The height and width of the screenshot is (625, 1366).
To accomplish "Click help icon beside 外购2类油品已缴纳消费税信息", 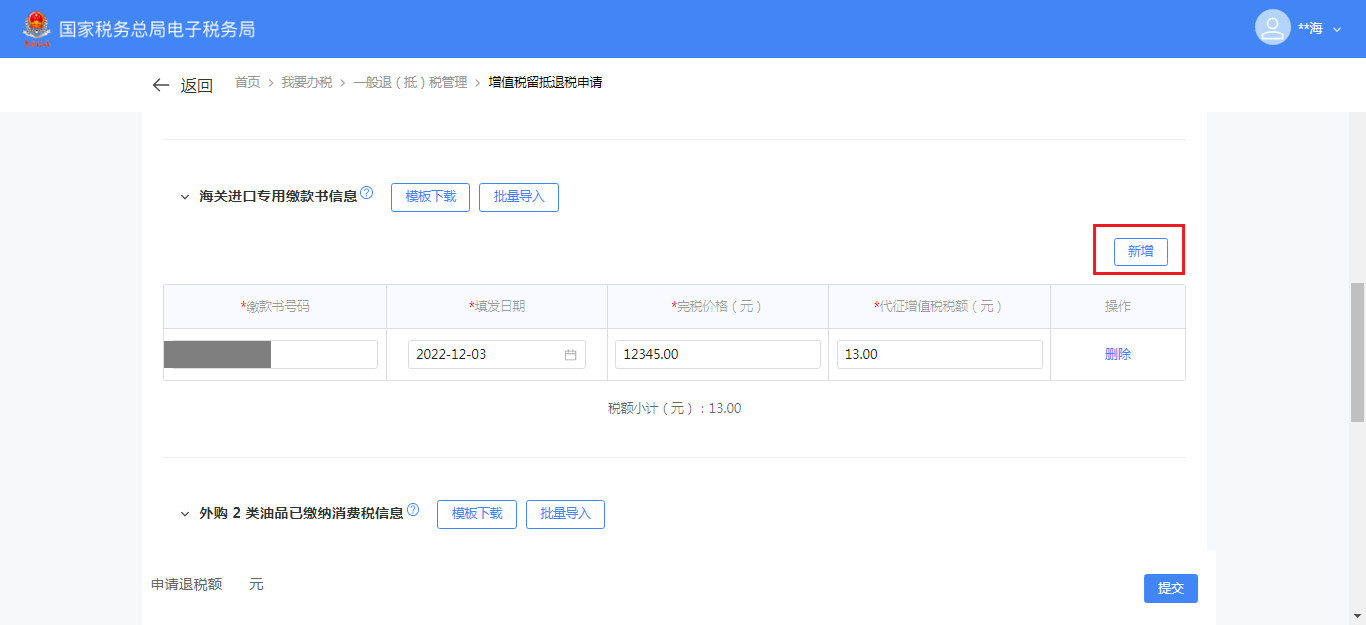I will click(x=413, y=510).
